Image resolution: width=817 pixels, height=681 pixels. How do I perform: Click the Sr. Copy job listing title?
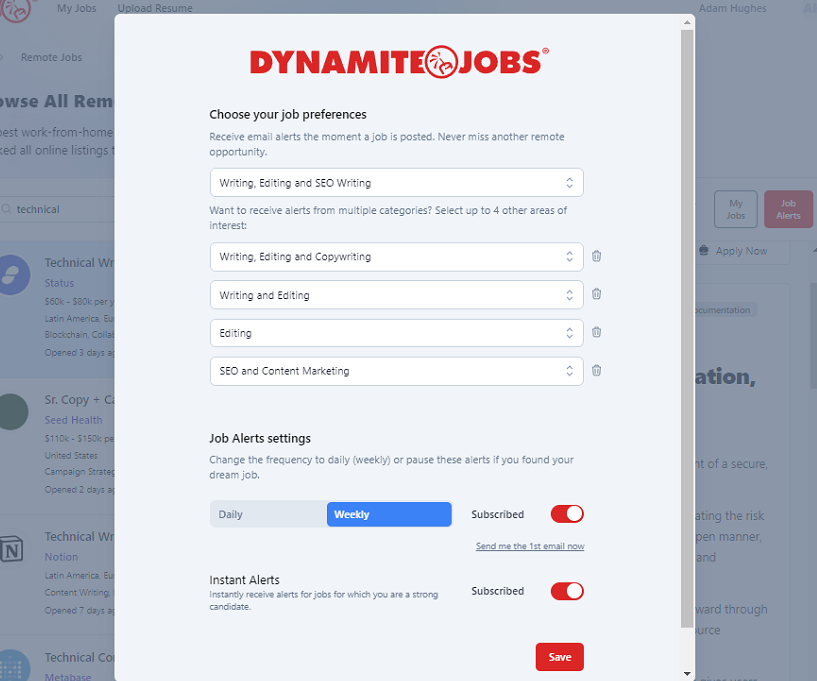tap(79, 400)
